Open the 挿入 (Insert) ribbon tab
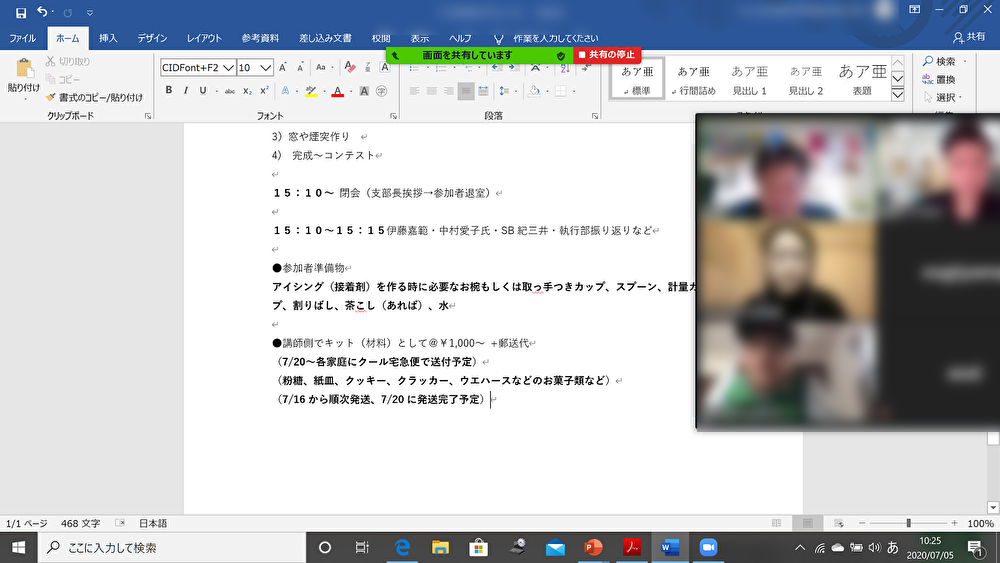The image size is (1000, 563). (108, 38)
